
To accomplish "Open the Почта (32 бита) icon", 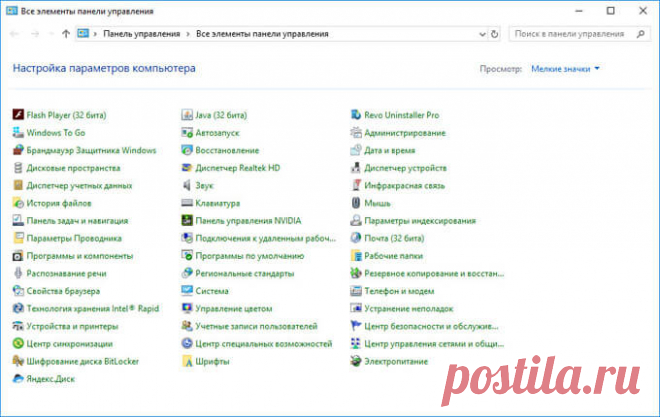I will 356,238.
